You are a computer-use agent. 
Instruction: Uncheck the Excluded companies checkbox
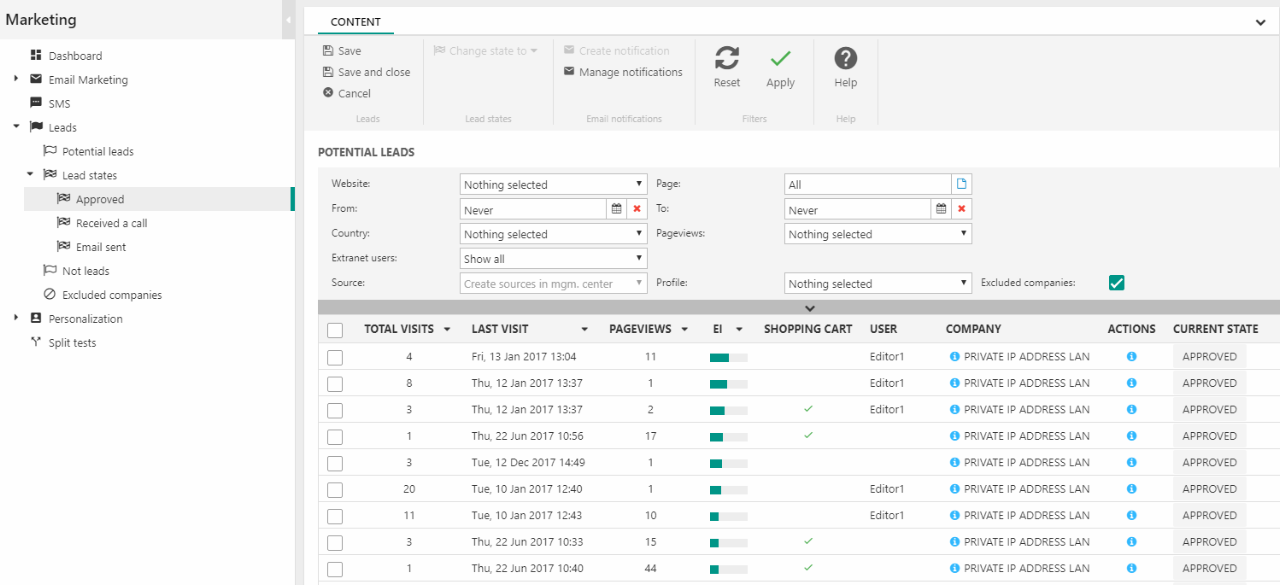pos(1117,283)
